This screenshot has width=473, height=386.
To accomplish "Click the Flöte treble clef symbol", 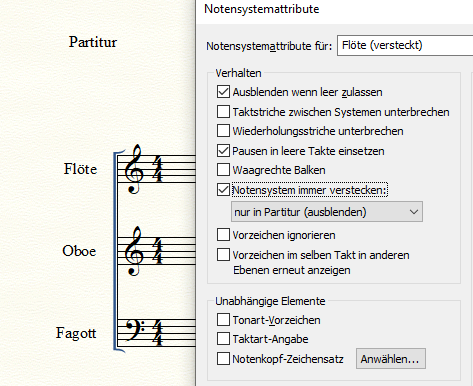I will (134, 169).
